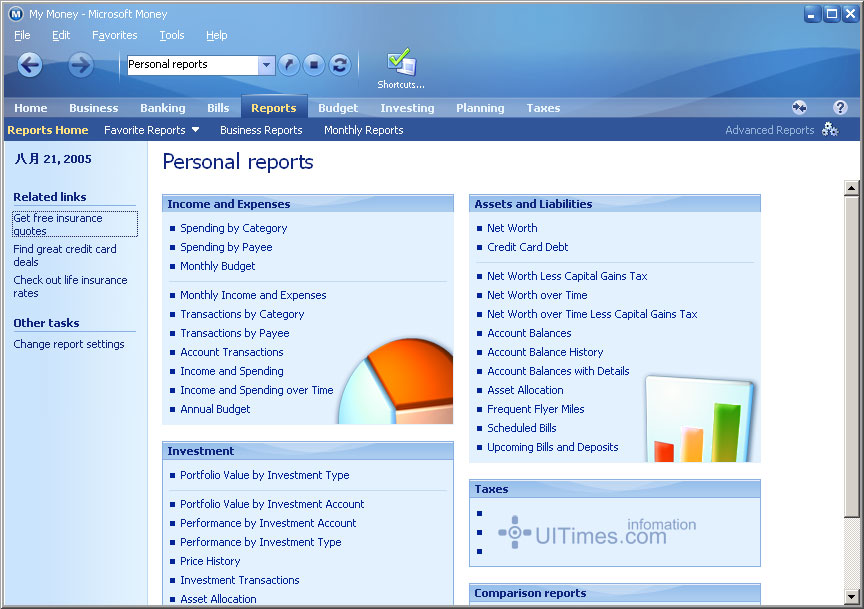Image resolution: width=864 pixels, height=609 pixels.
Task: Open the File menu
Action: tap(22, 35)
